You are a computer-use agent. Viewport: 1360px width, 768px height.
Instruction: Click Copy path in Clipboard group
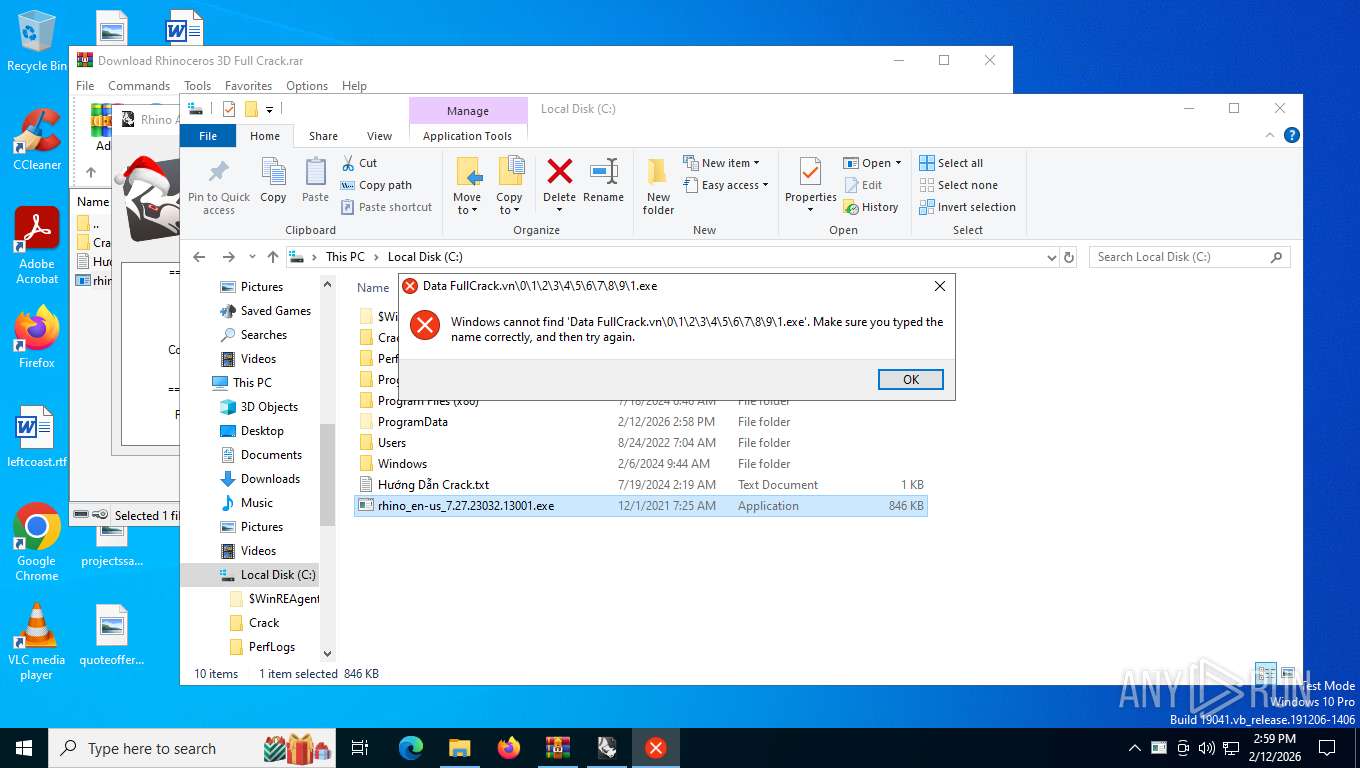[x=376, y=185]
